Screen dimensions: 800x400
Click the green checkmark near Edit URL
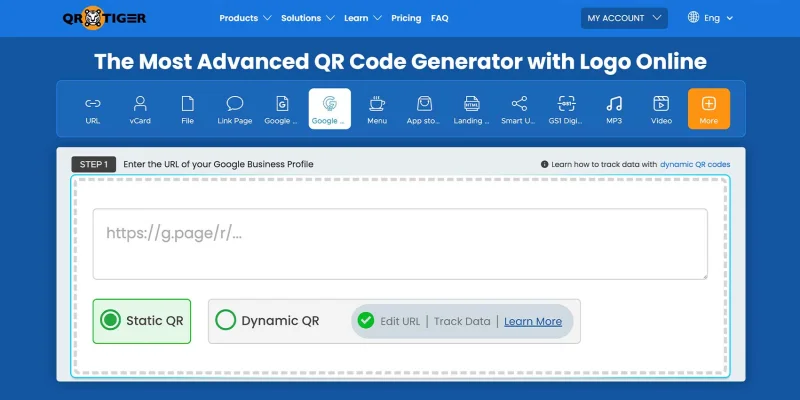click(x=366, y=321)
